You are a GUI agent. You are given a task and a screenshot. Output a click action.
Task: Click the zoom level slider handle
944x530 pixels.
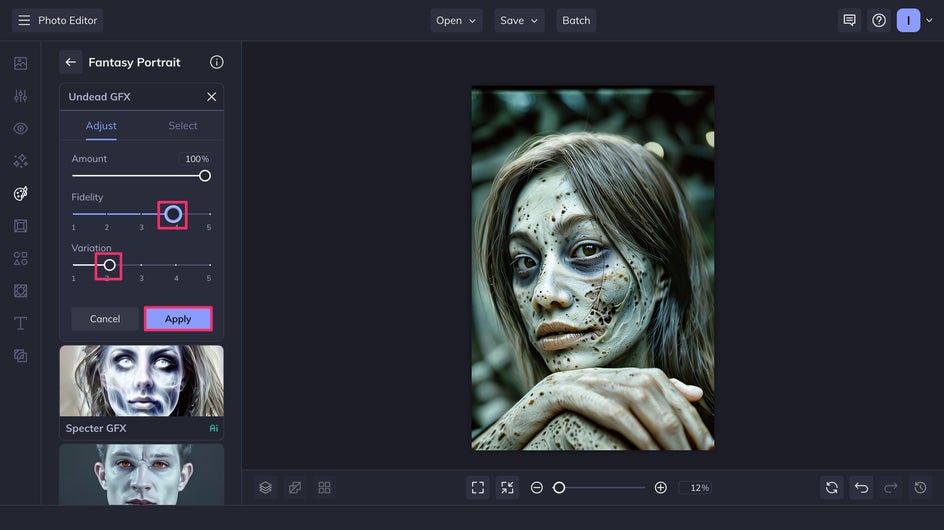point(559,487)
